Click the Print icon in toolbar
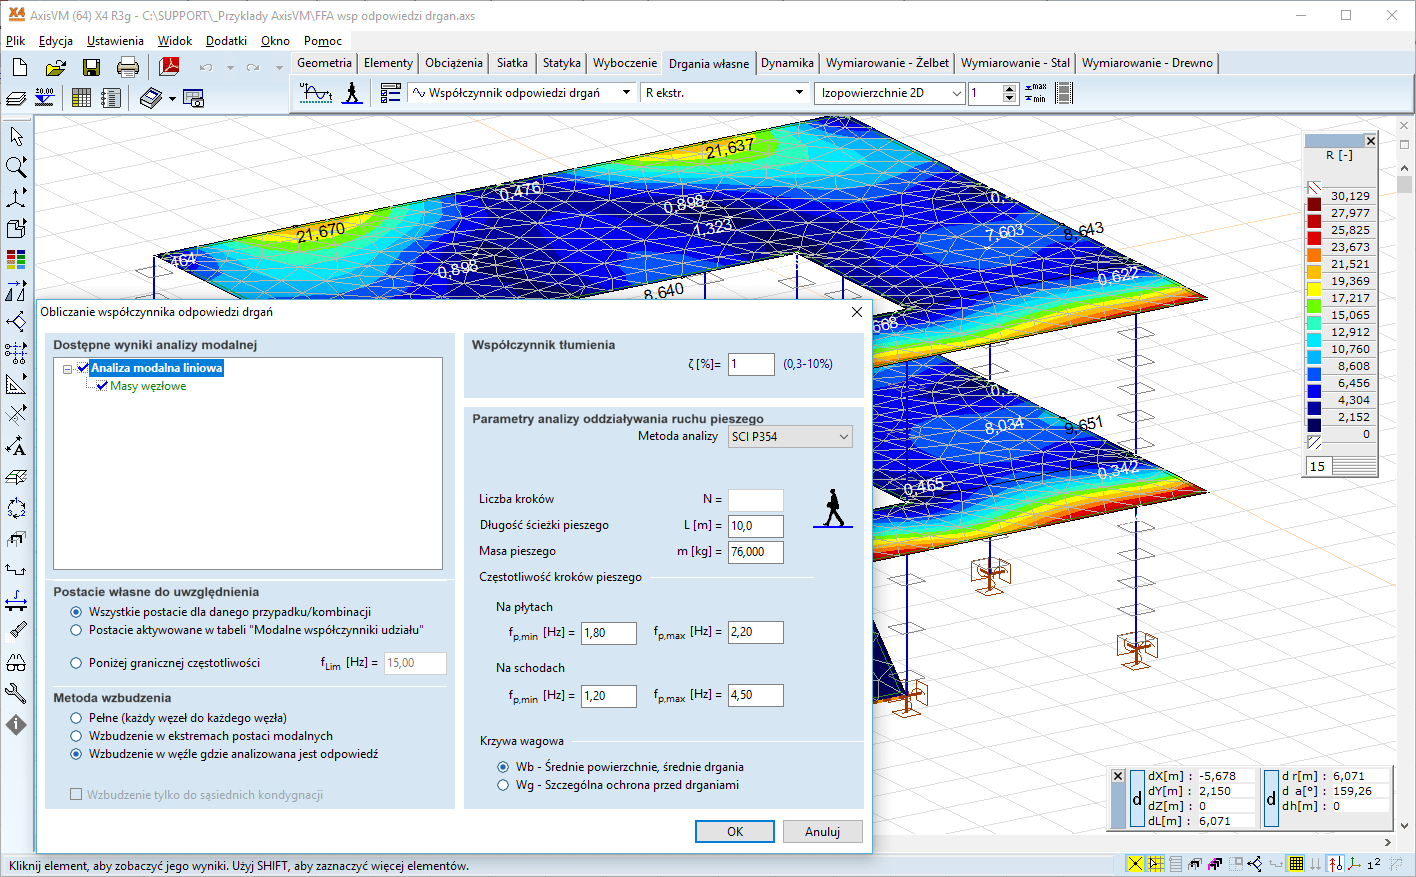 coord(128,67)
